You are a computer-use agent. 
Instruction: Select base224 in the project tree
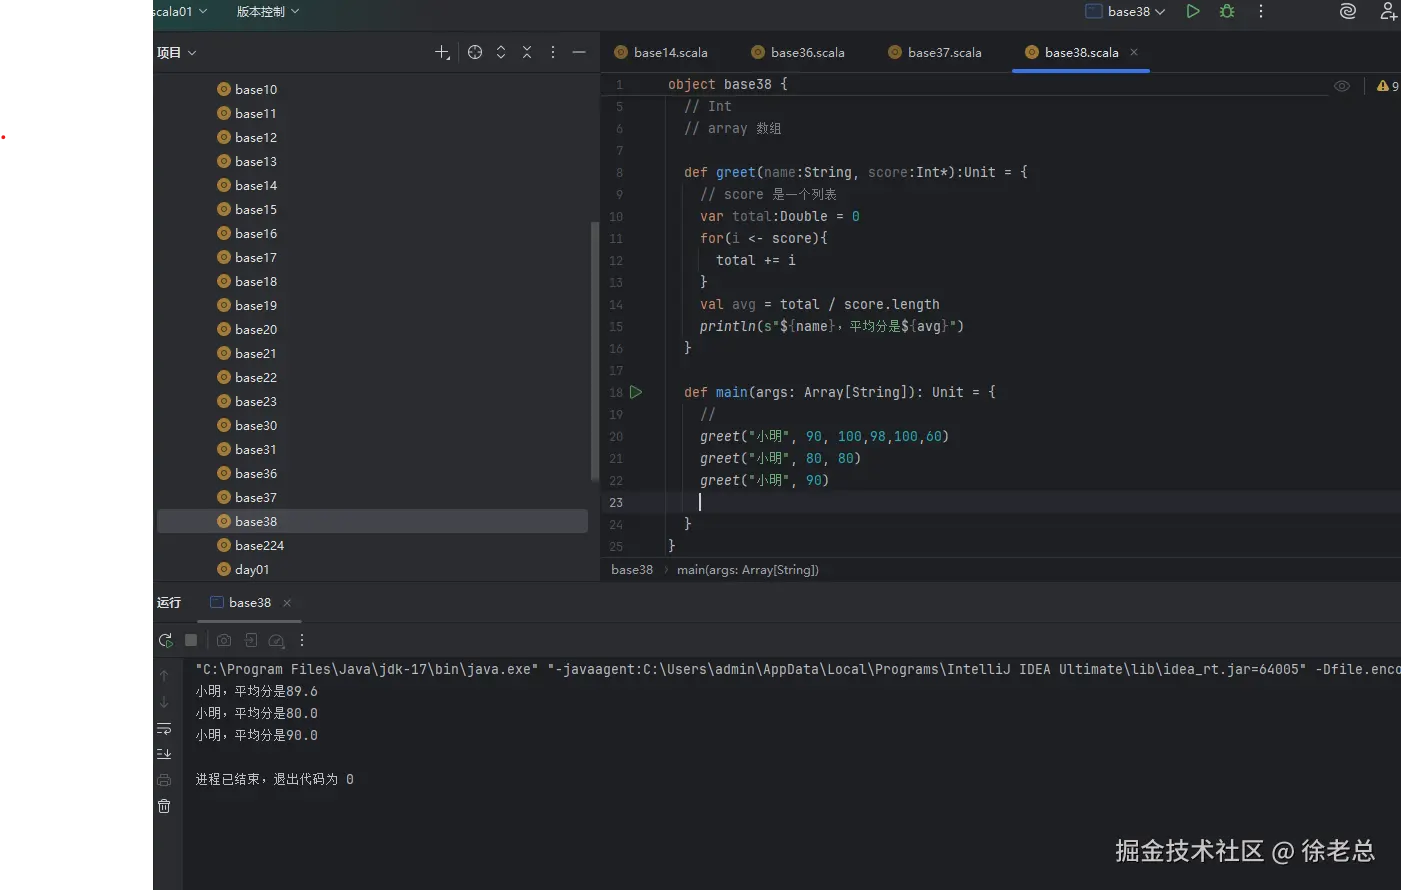[x=259, y=545]
